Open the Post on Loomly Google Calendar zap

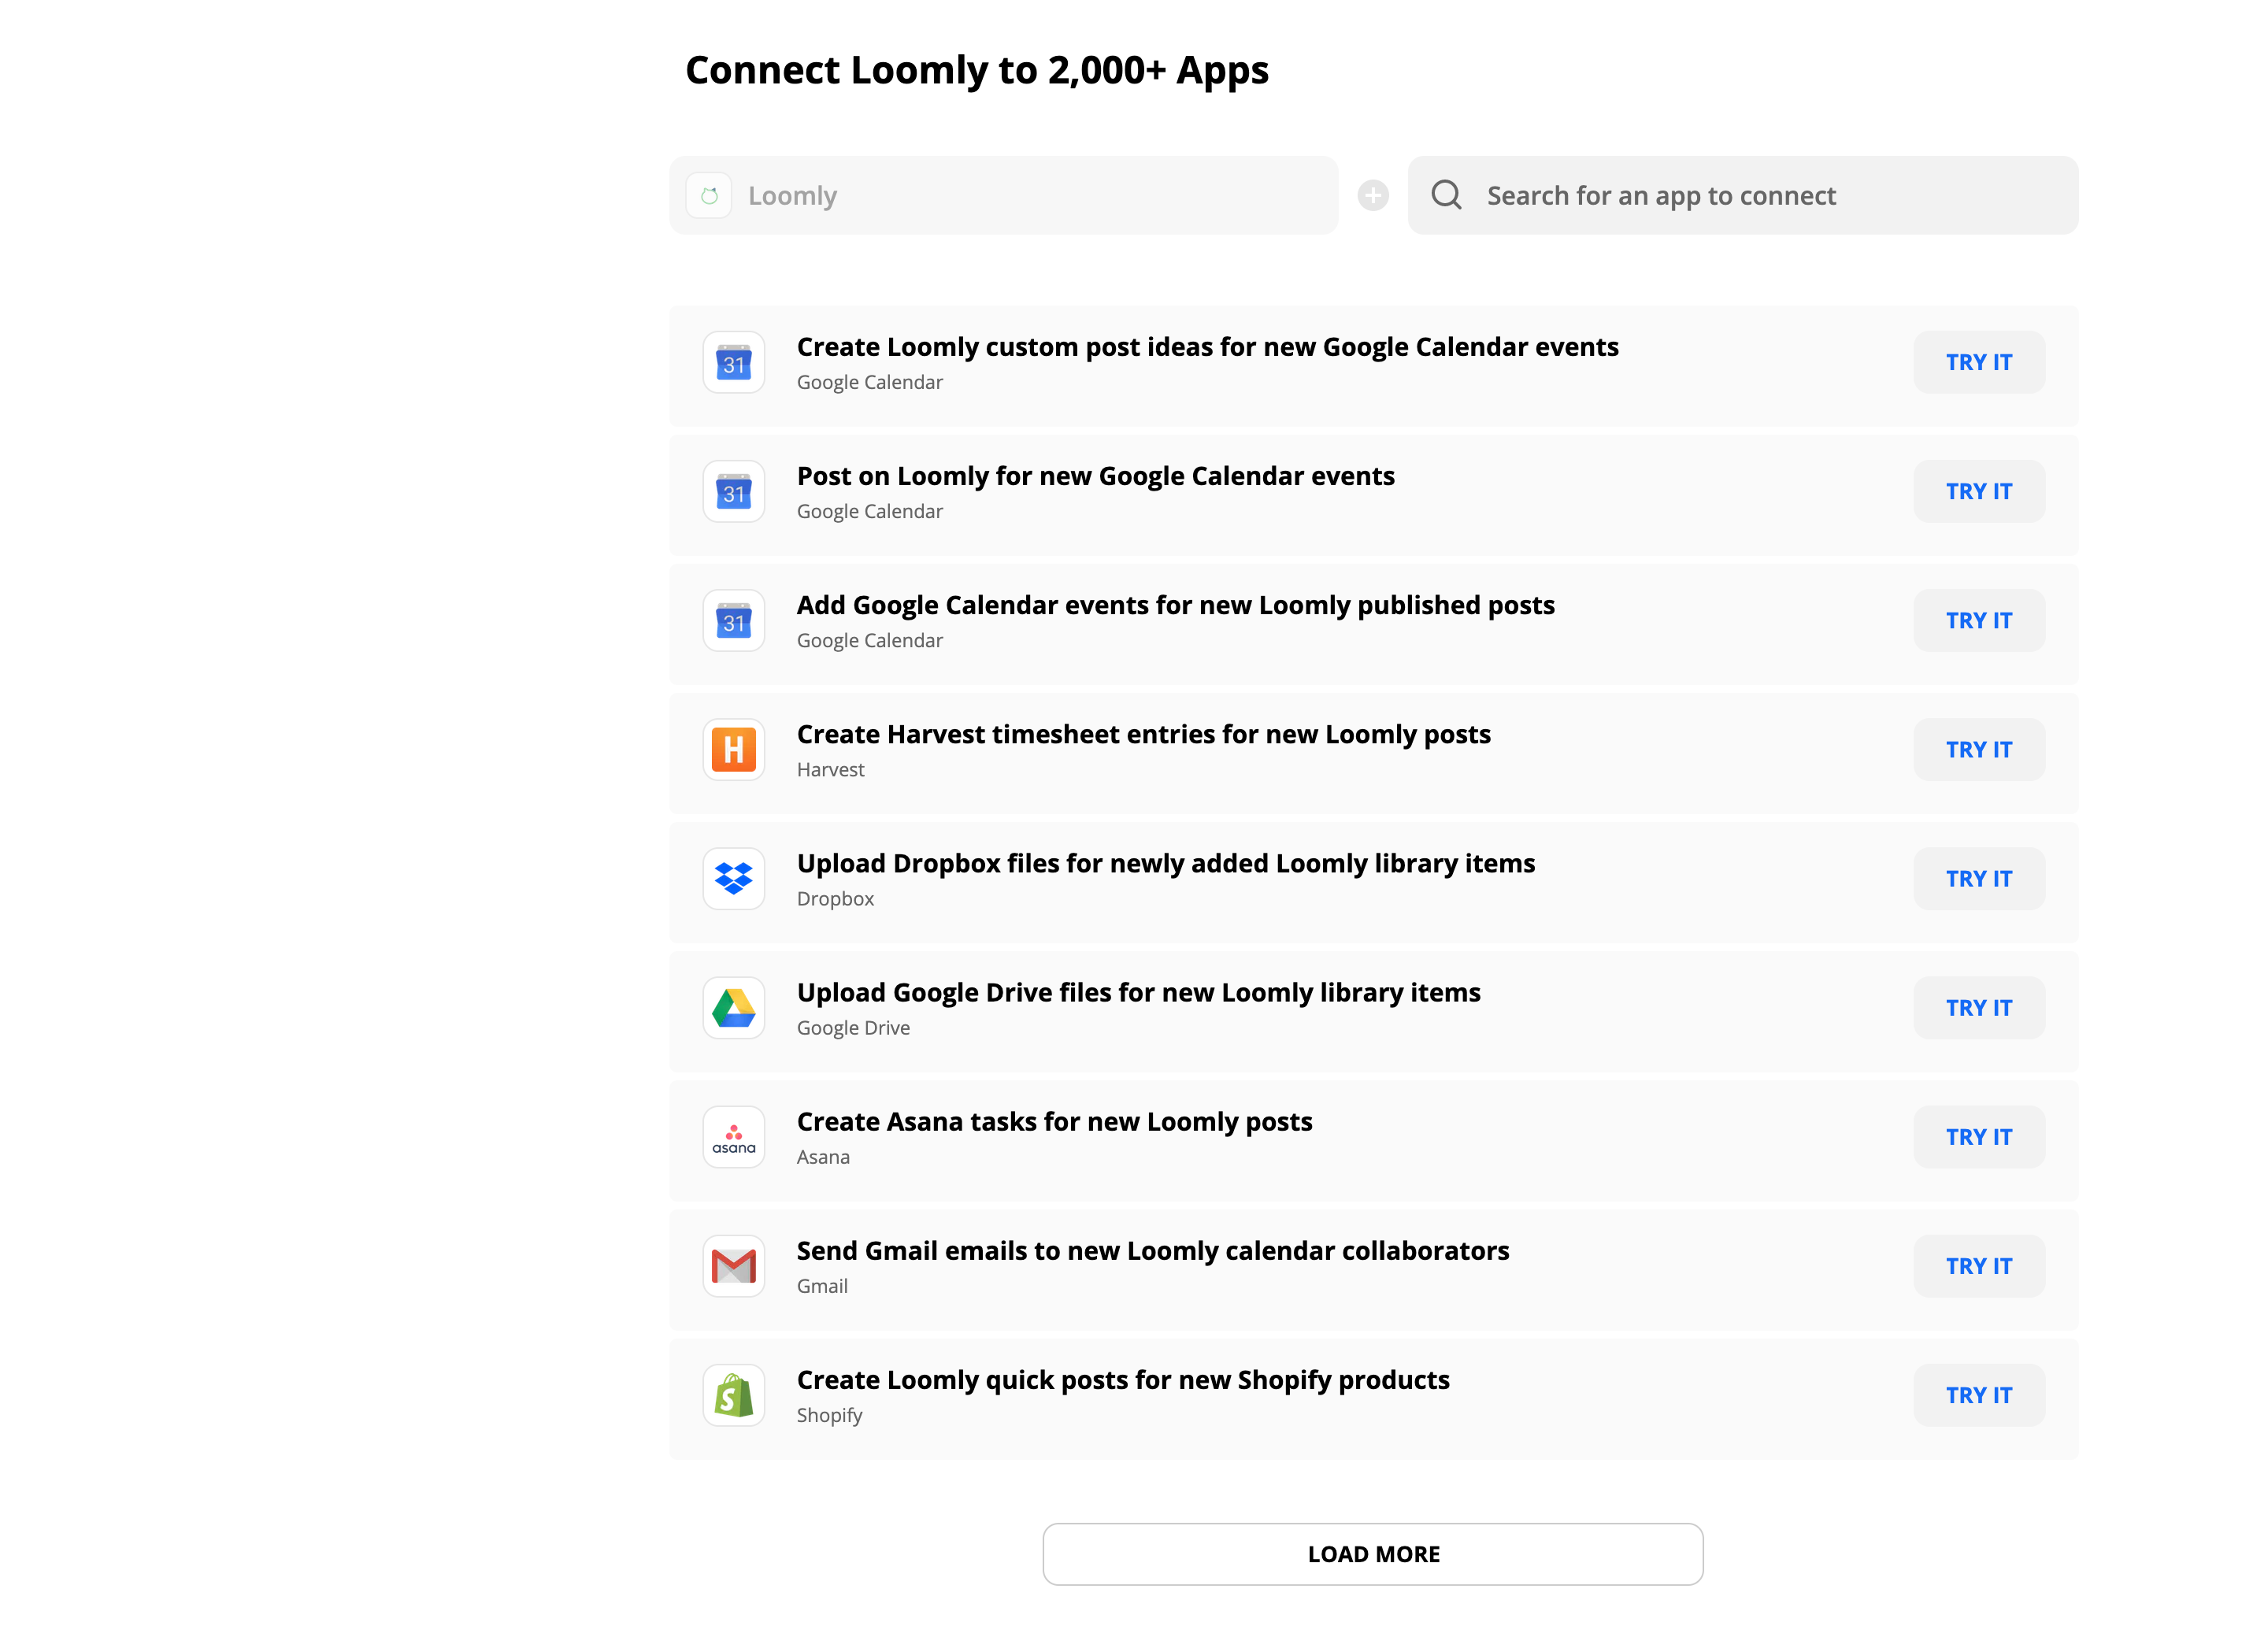point(1096,476)
